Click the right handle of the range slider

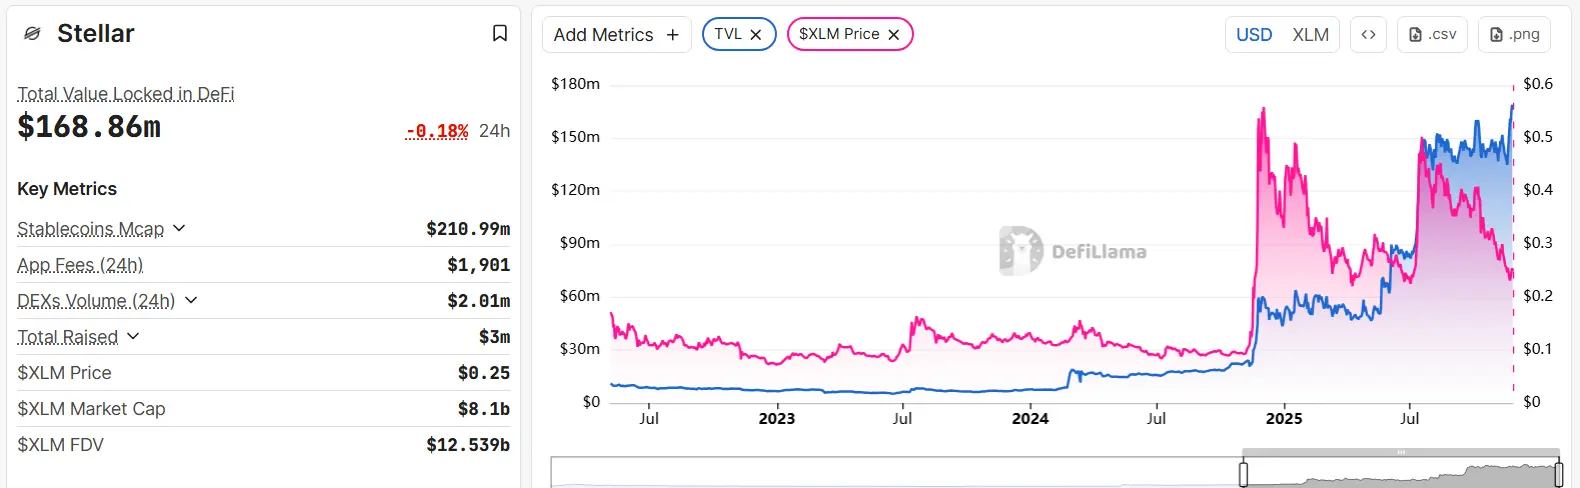click(x=1558, y=474)
